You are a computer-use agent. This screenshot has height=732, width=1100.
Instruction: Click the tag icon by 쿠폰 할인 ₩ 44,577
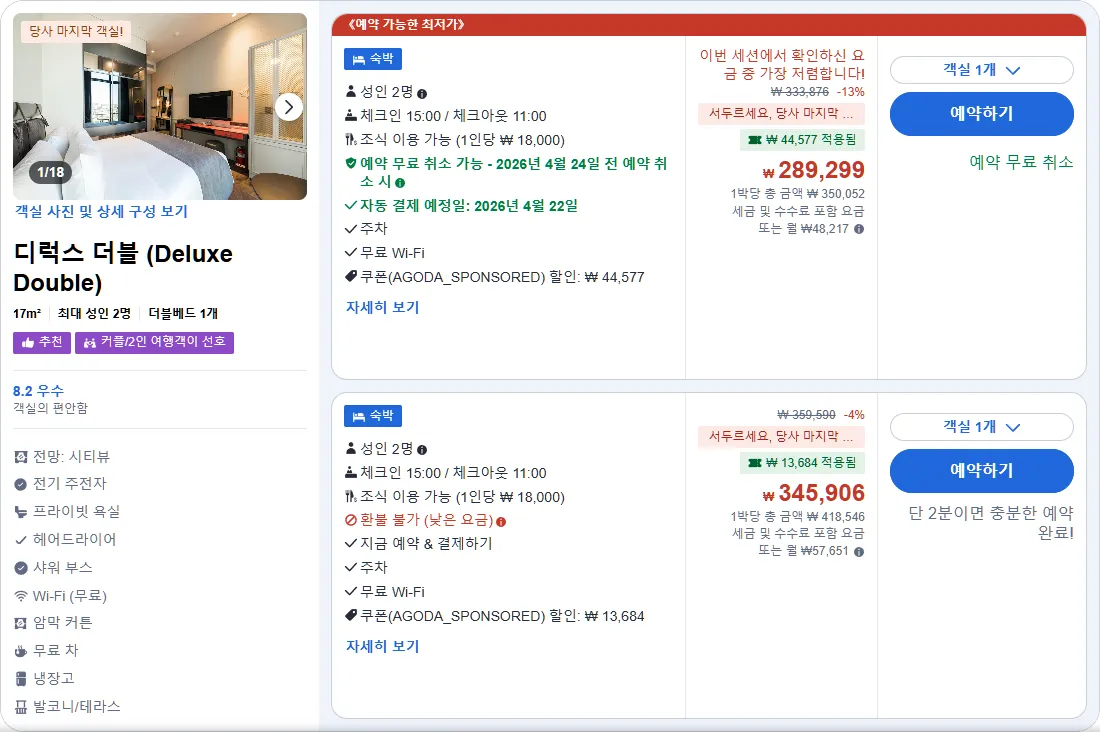click(351, 277)
